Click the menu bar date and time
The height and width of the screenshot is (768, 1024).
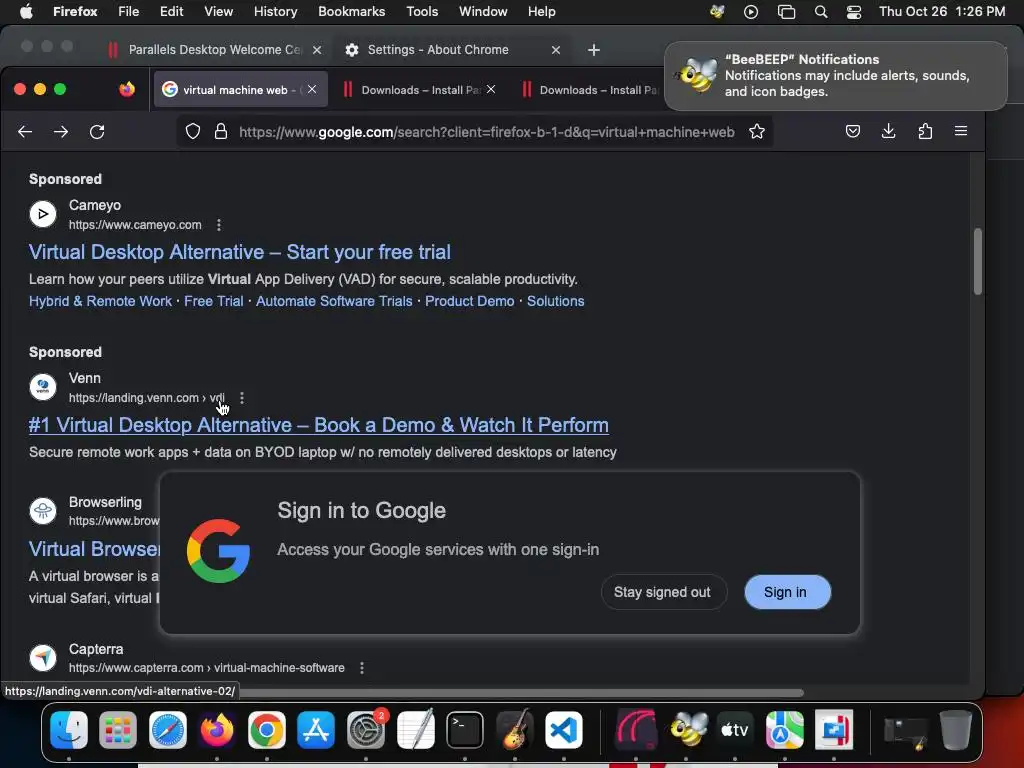pyautogui.click(x=942, y=12)
